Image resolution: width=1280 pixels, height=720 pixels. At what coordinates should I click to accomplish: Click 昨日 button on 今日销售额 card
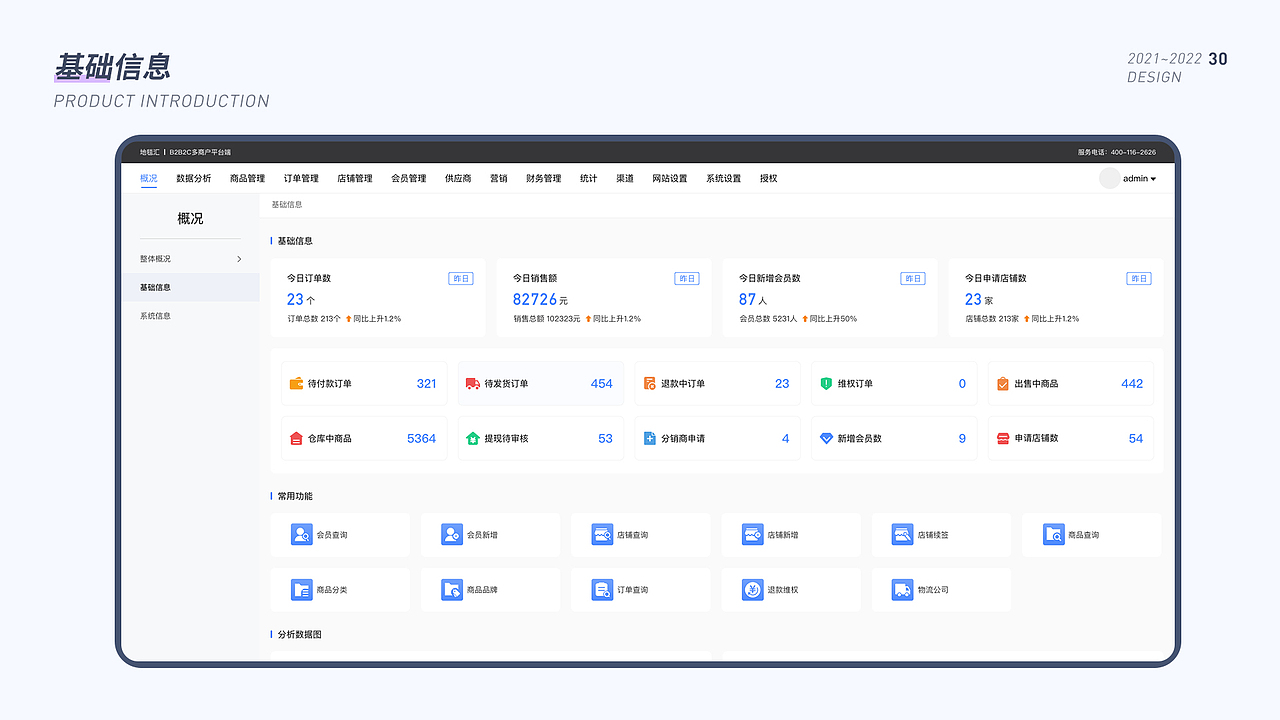click(687, 279)
